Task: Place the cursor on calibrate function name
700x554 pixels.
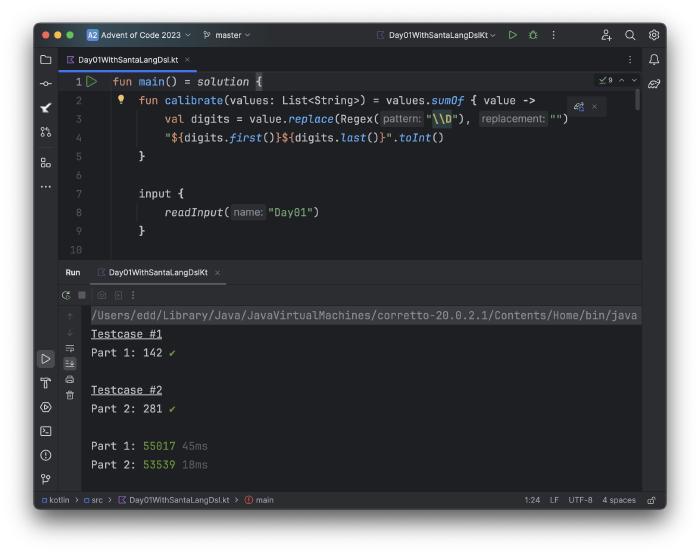Action: coord(193,100)
